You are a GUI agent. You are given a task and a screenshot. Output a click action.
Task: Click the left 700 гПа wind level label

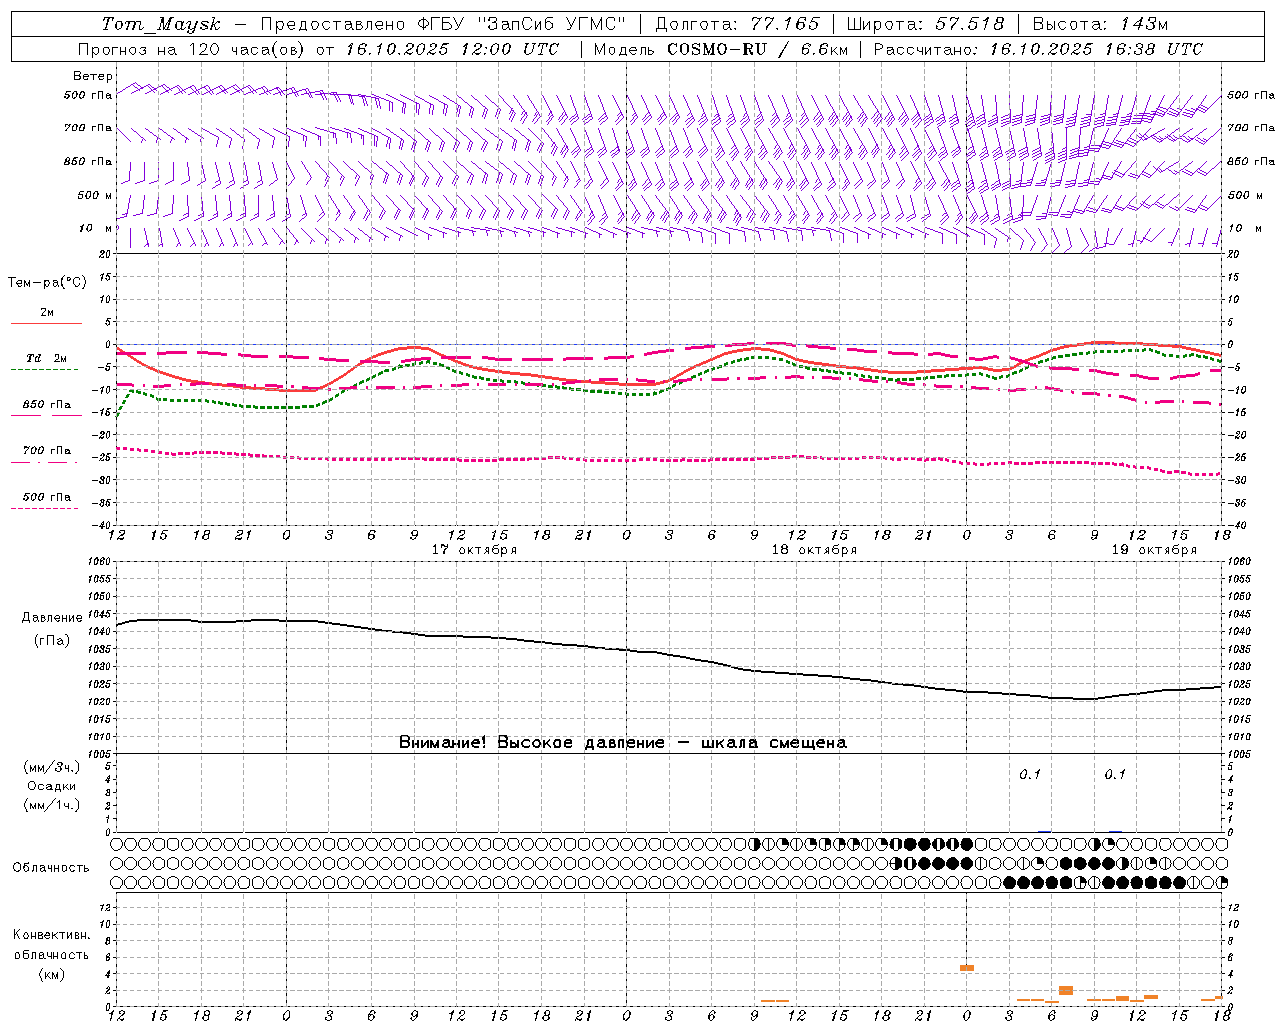[88, 128]
